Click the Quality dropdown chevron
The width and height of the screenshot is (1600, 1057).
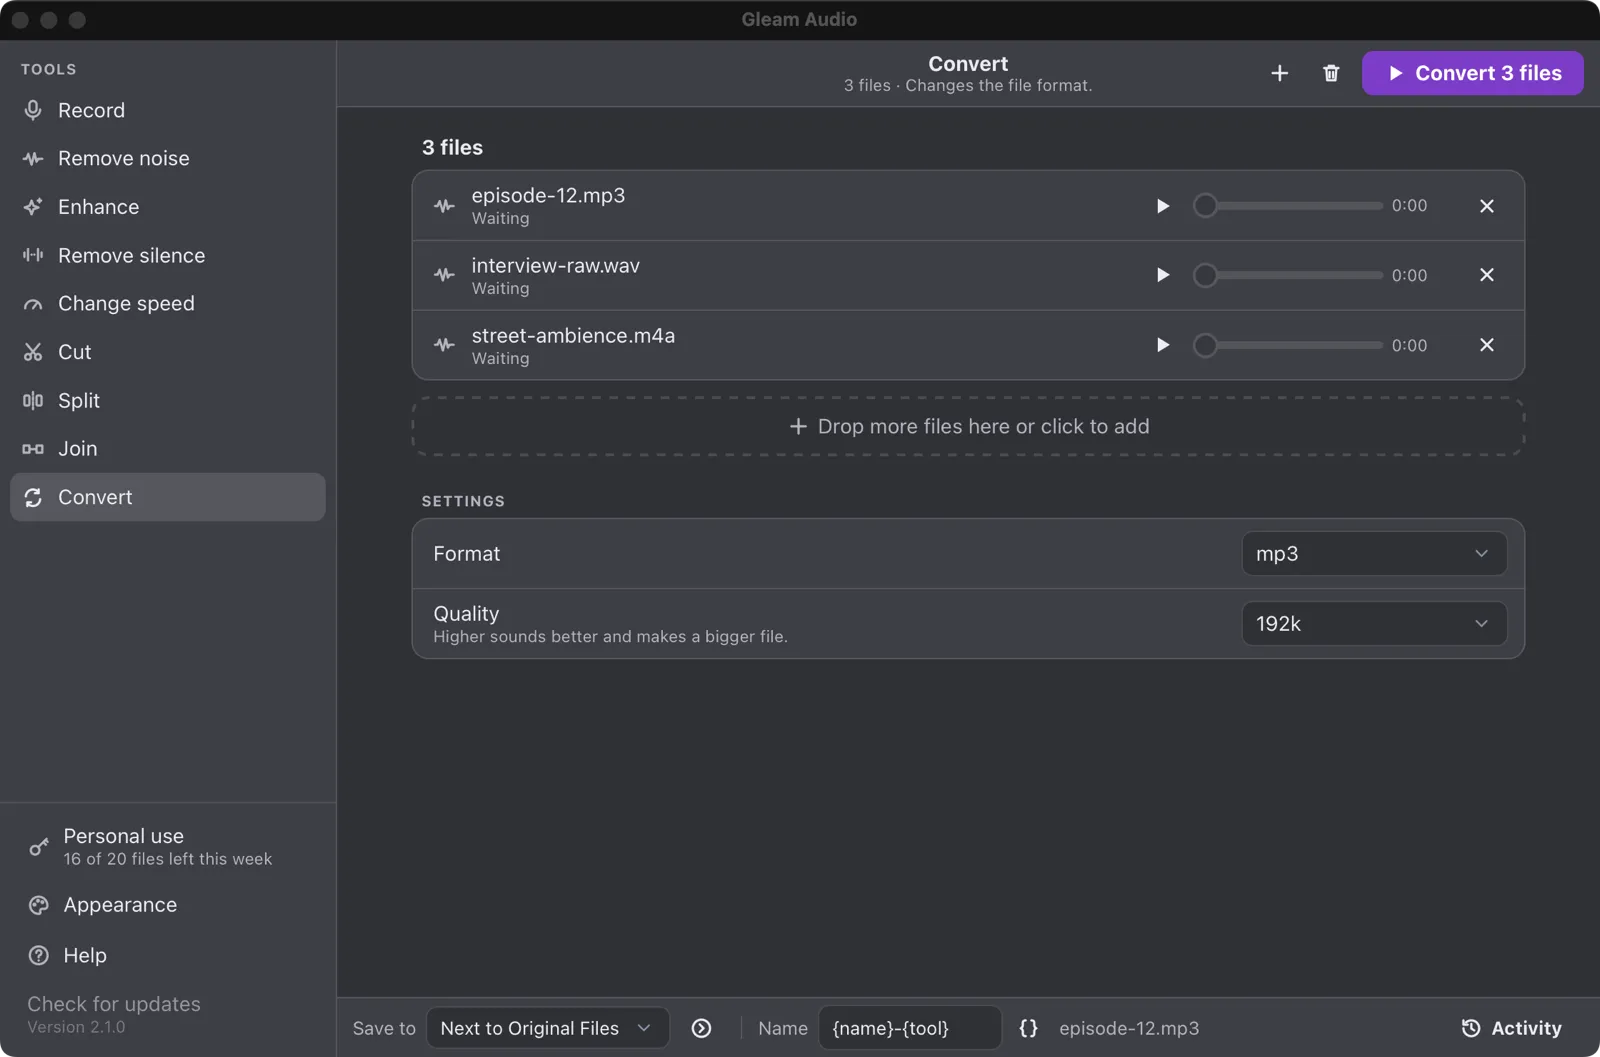(1481, 624)
